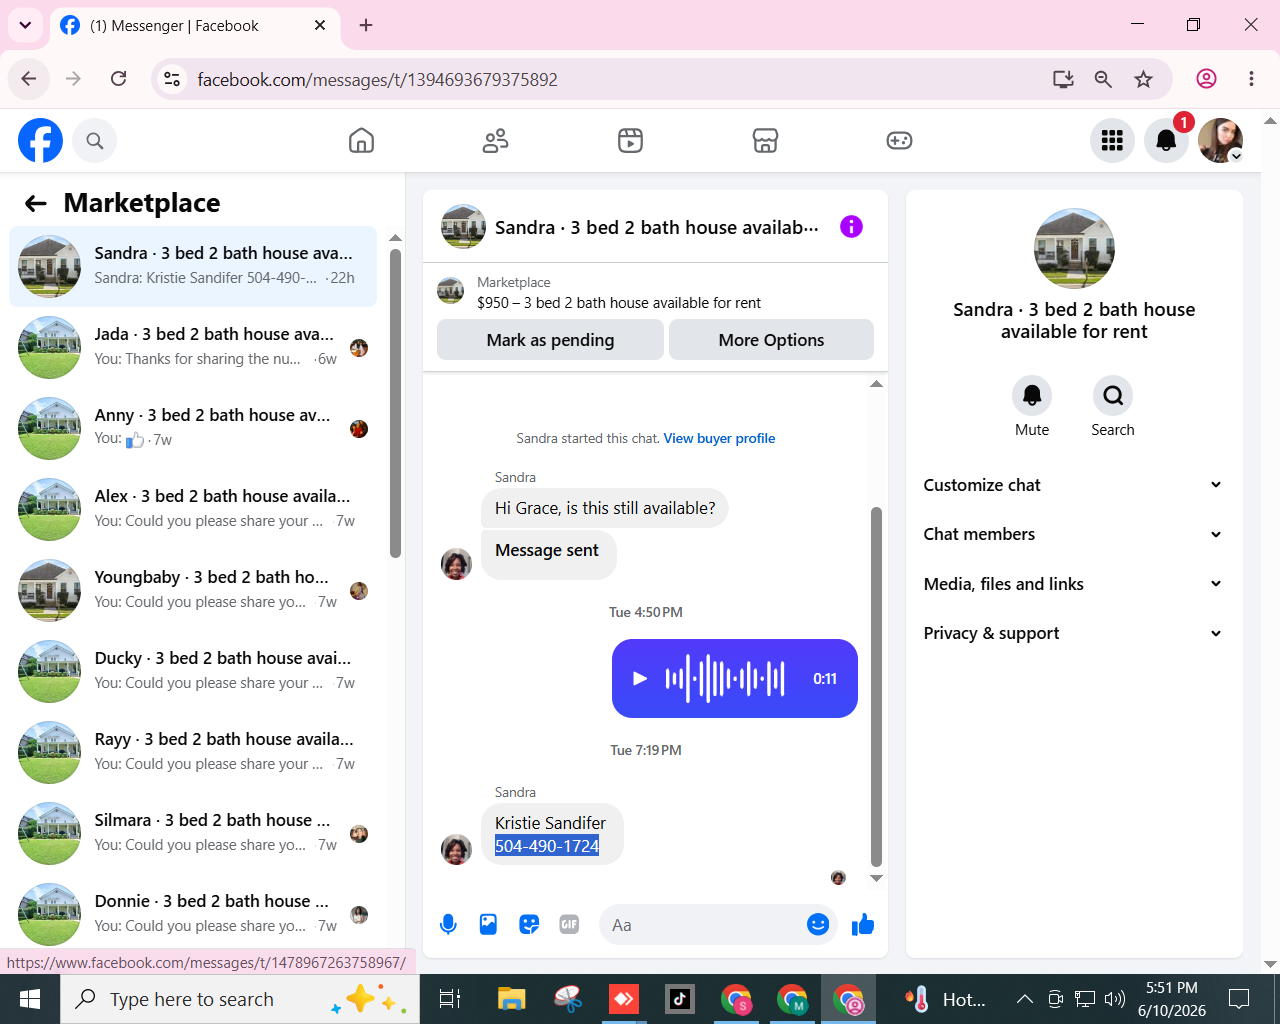The image size is (1280, 1024).
Task: Open the account profile picture menu
Action: pos(1220,141)
